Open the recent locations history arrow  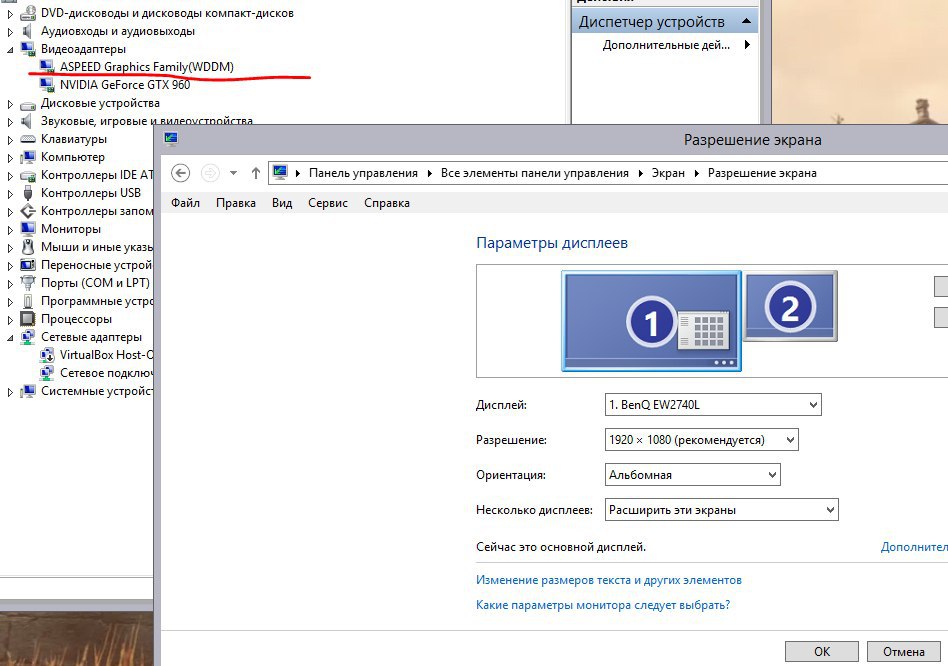pyautogui.click(x=233, y=173)
